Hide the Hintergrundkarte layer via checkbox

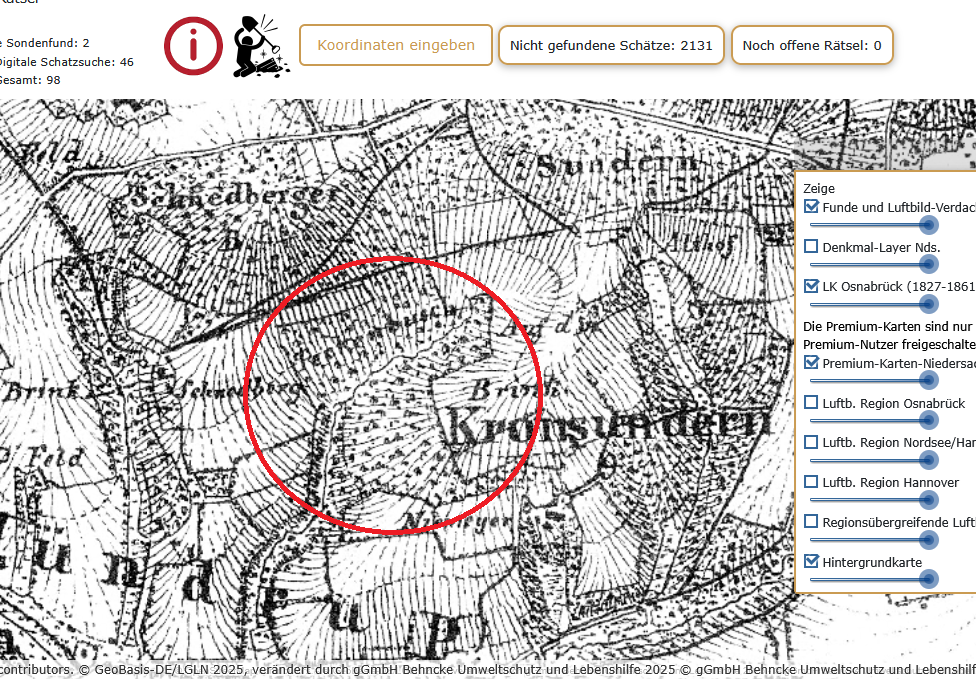pyautogui.click(x=812, y=561)
